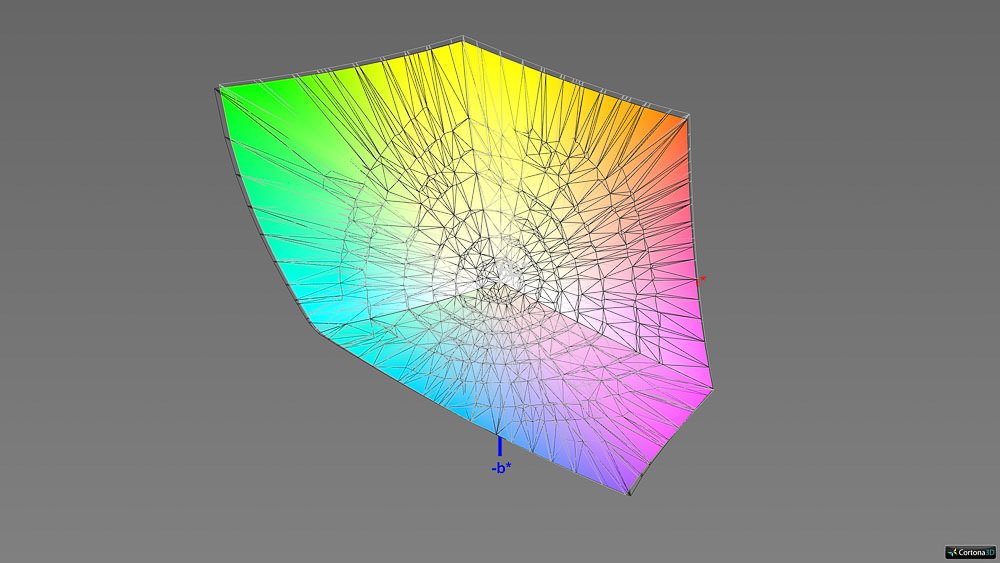
Task: Click the blue -b* axis tick line
Action: pos(500,446)
